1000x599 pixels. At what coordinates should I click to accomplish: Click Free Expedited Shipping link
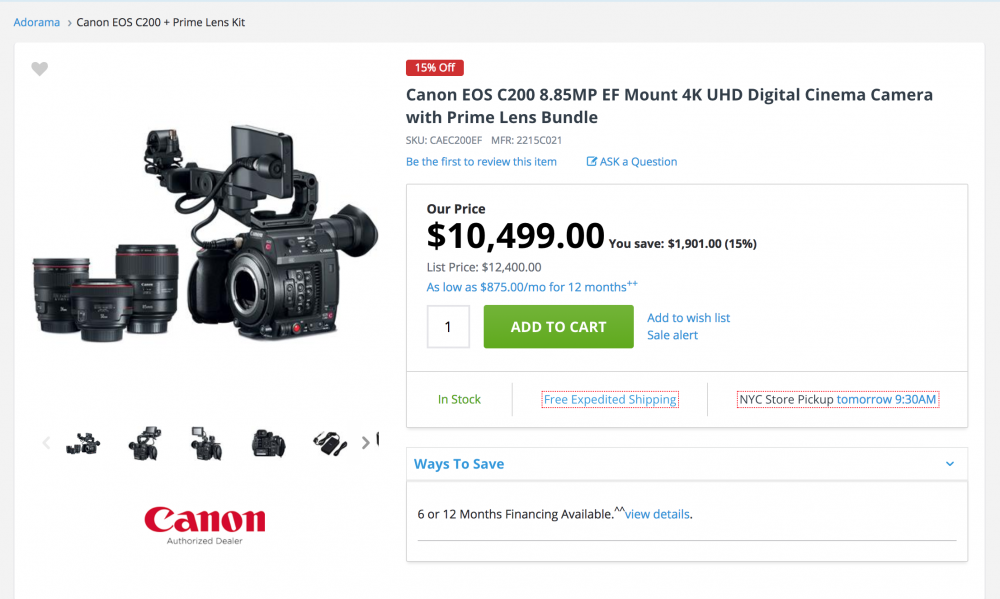[610, 400]
